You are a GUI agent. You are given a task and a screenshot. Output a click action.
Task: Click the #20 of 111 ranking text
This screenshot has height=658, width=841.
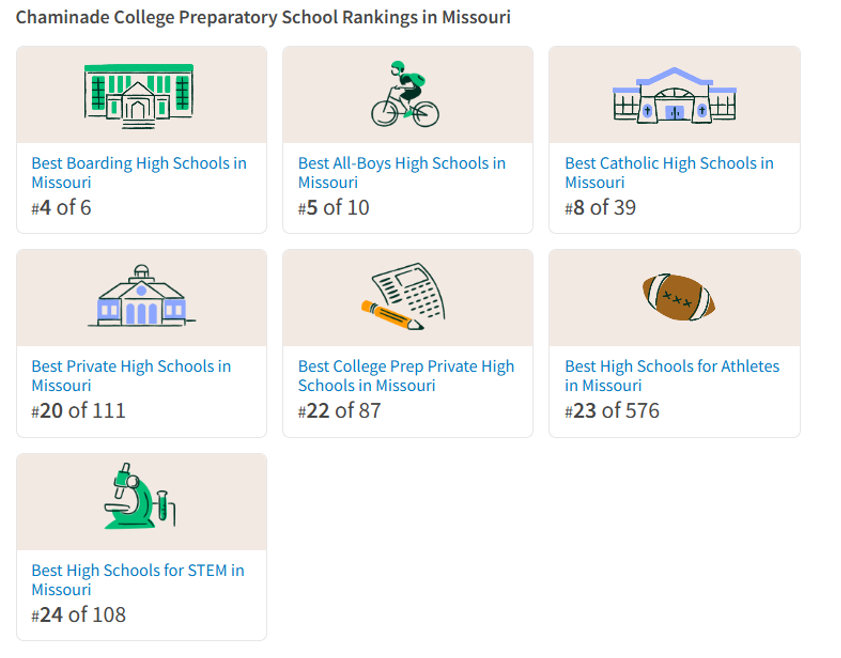(79, 410)
